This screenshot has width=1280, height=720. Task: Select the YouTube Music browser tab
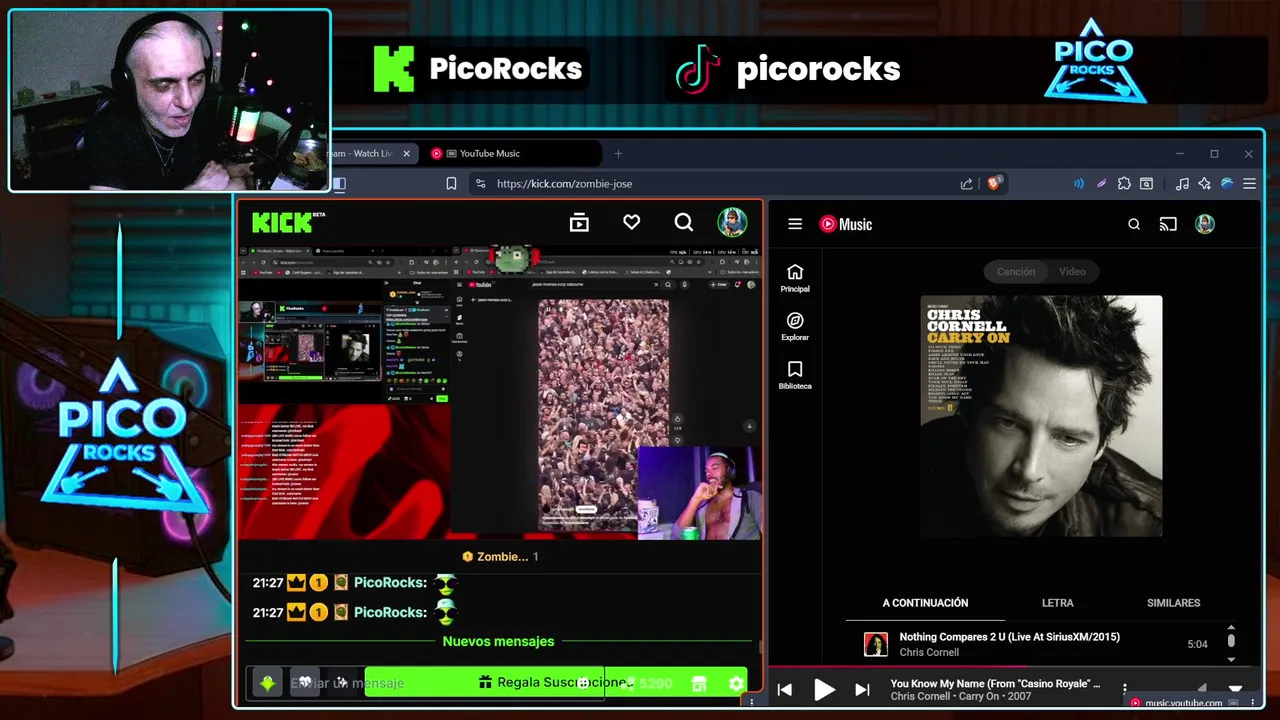[514, 153]
